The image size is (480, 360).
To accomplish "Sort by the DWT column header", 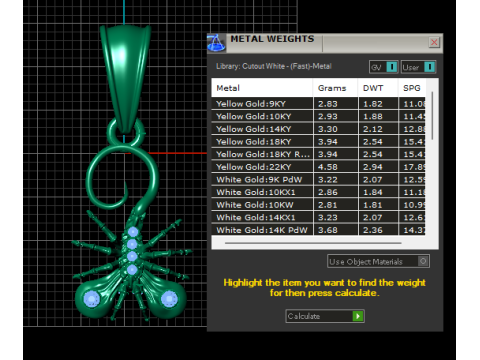I will (378, 88).
